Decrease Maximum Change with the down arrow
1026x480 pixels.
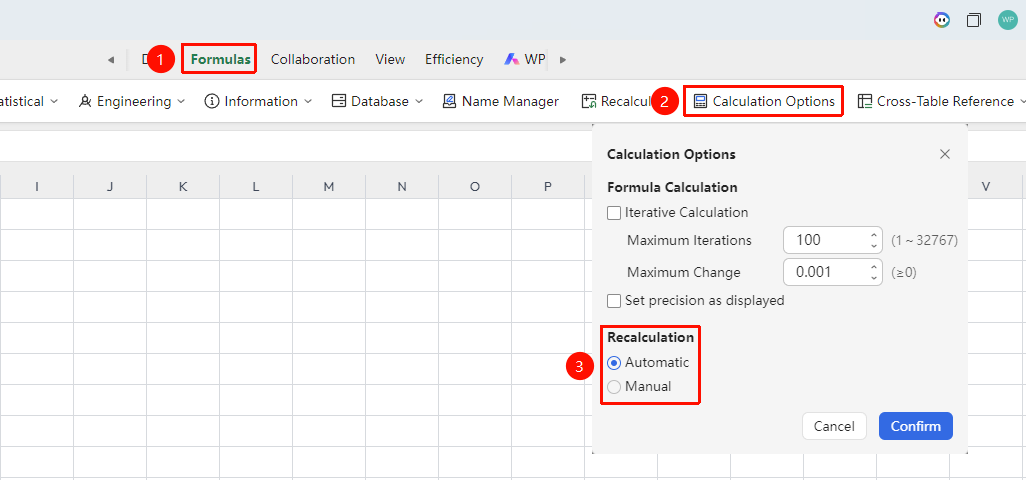point(874,277)
